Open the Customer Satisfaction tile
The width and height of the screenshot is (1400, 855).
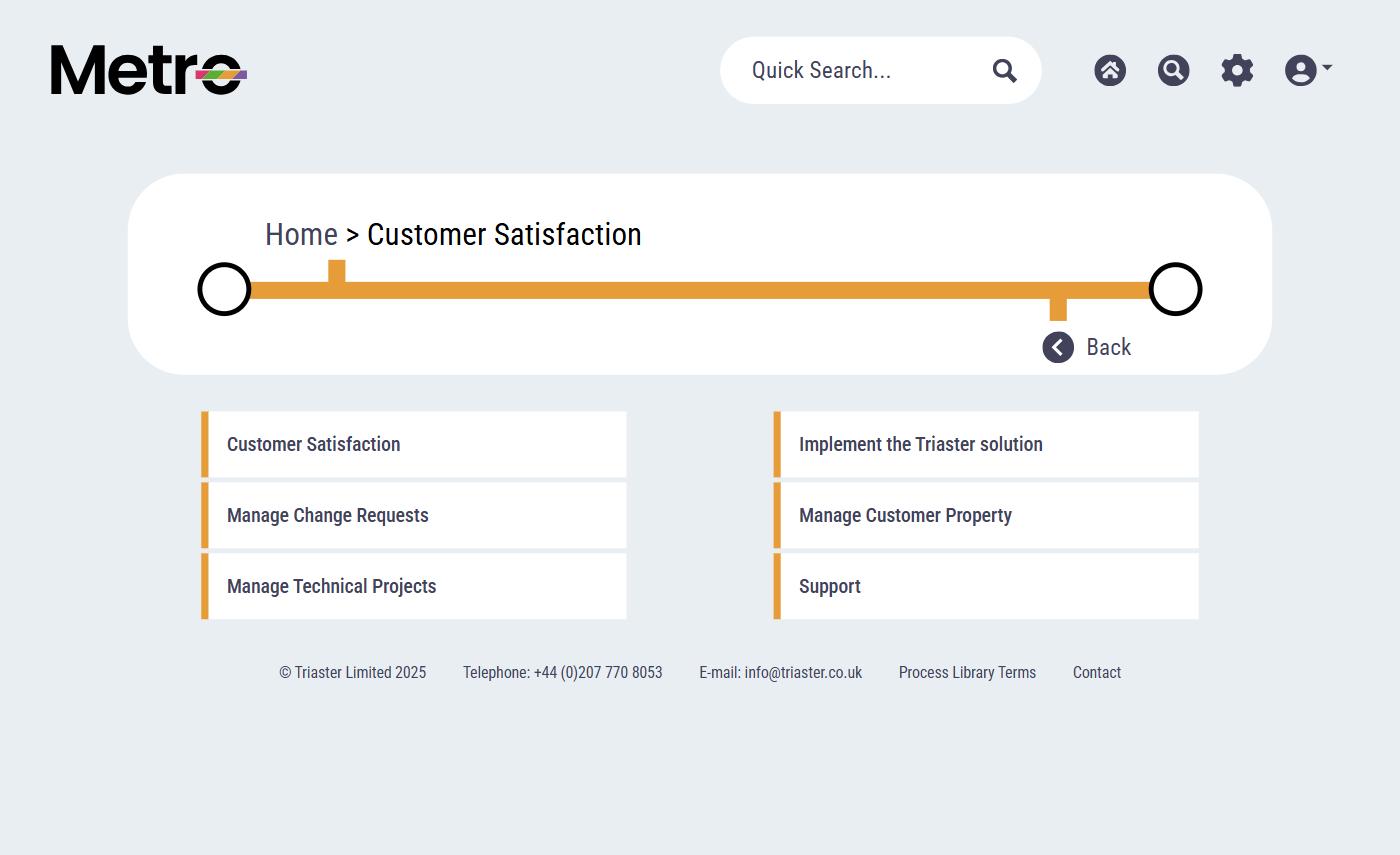[414, 444]
